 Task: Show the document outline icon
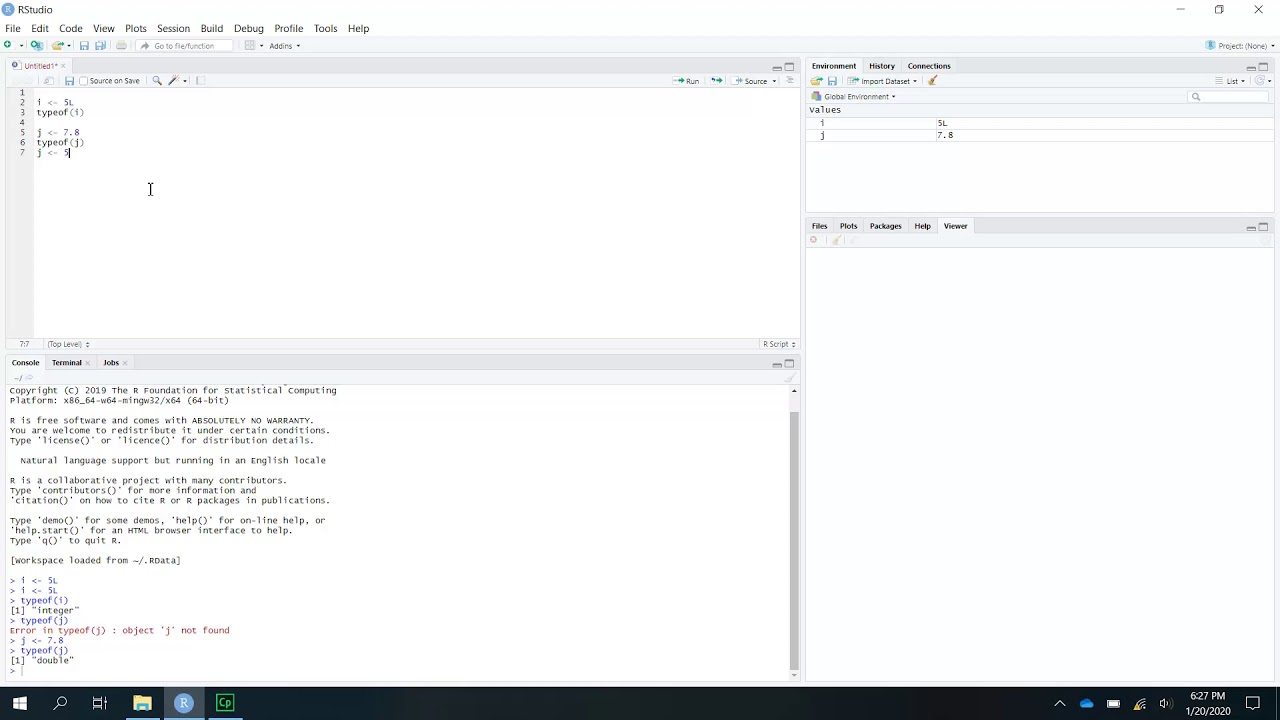[790, 81]
